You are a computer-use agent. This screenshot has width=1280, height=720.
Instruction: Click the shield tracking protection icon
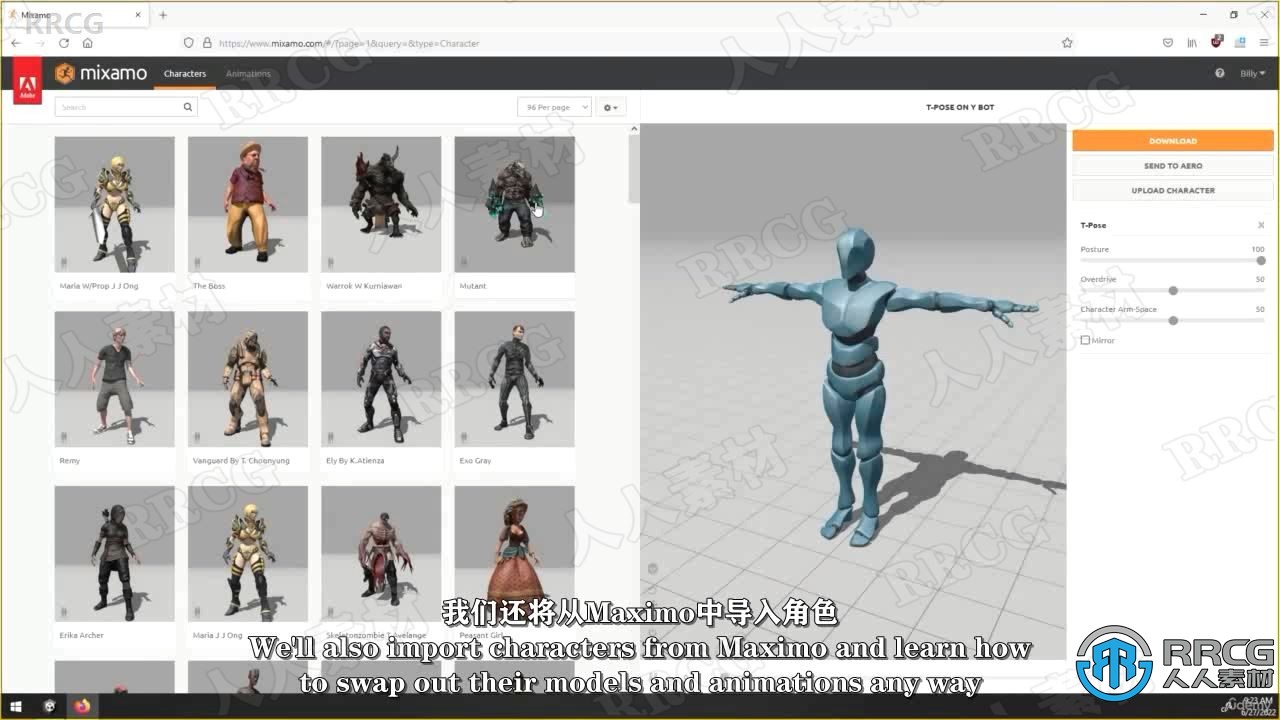pos(188,43)
